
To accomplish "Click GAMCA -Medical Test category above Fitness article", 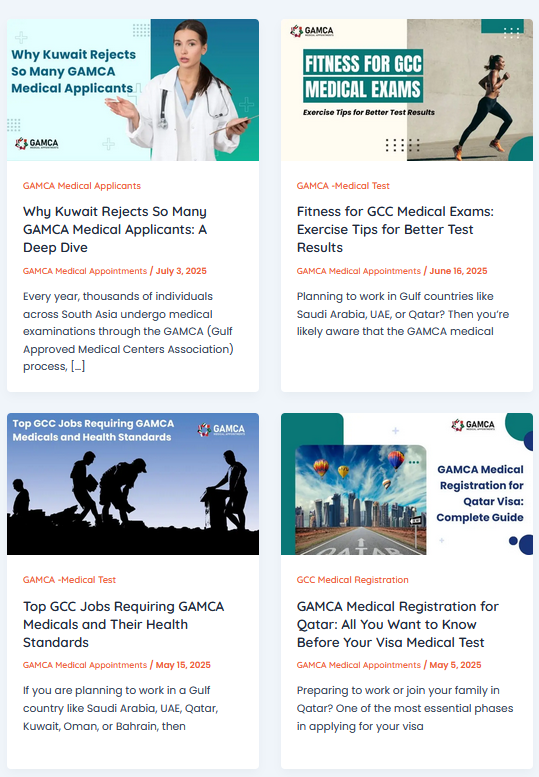I will [x=343, y=186].
